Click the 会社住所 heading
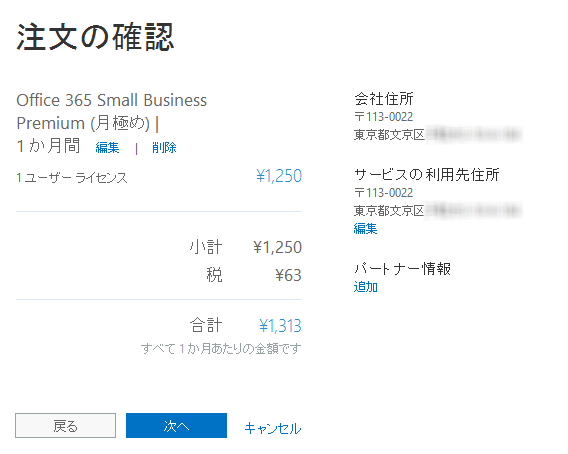Viewport: 568px width, 454px height. 384,99
